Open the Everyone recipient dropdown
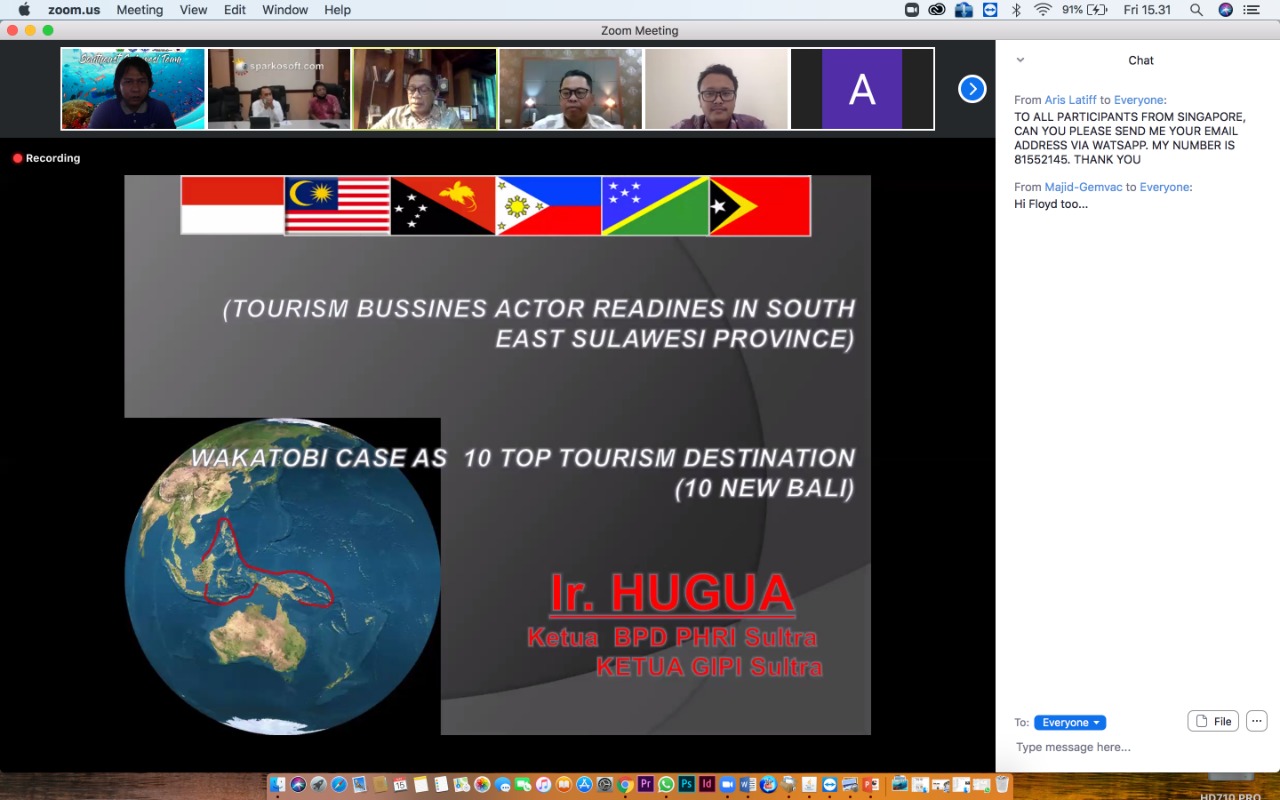 click(x=1070, y=722)
